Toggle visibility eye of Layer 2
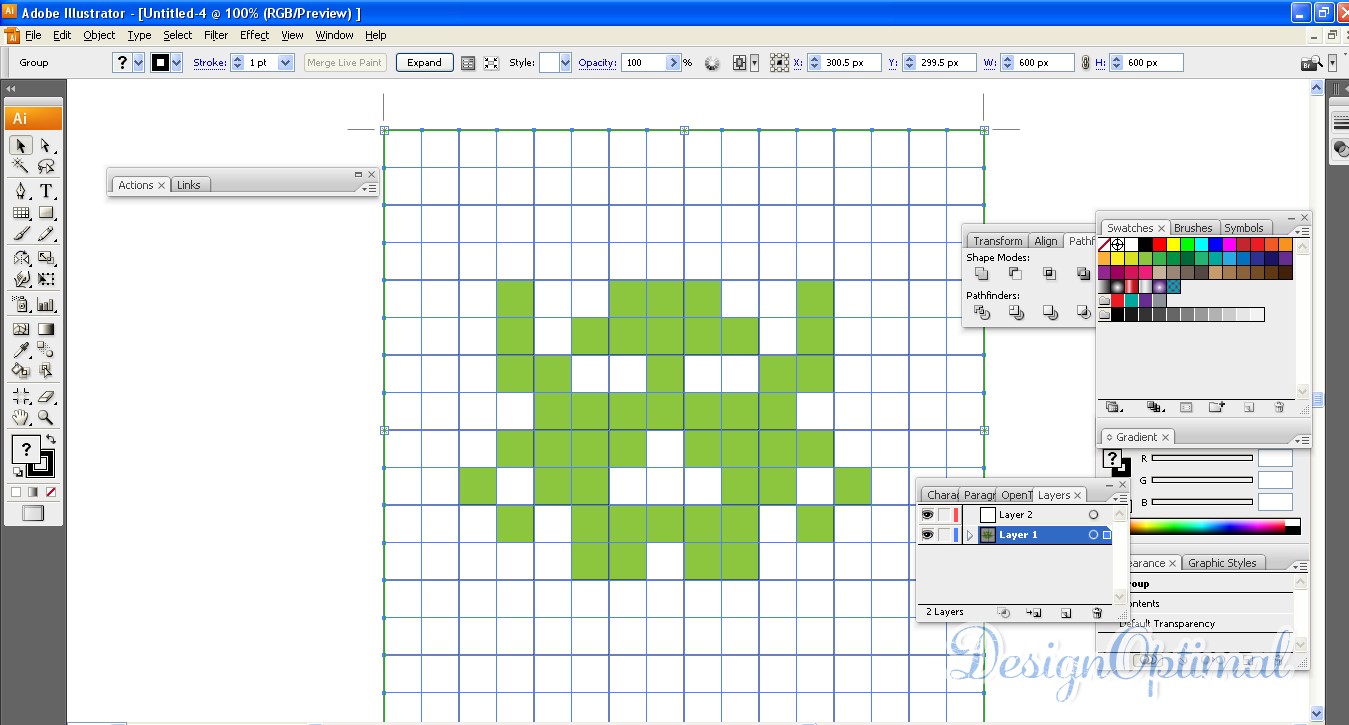The image size is (1349, 725). tap(927, 515)
